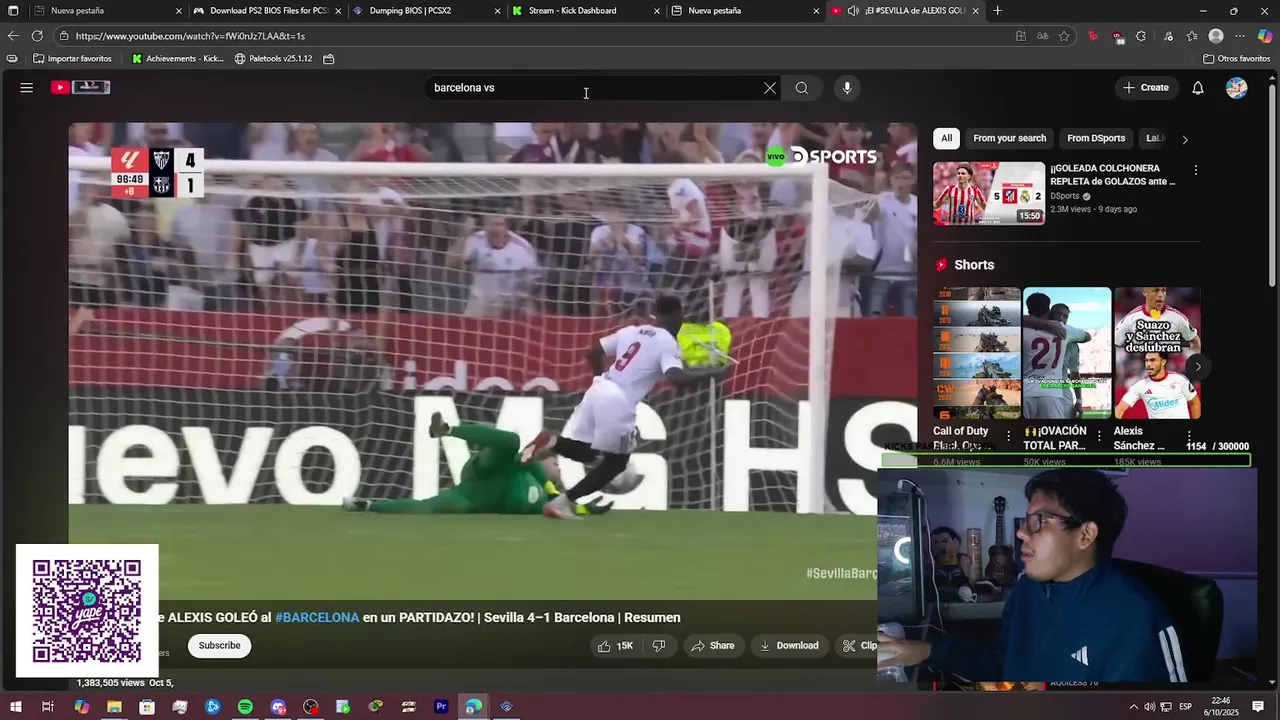Open the OVACIÓN TOTAL short
Screen dimensions: 1280x720
tap(1067, 353)
